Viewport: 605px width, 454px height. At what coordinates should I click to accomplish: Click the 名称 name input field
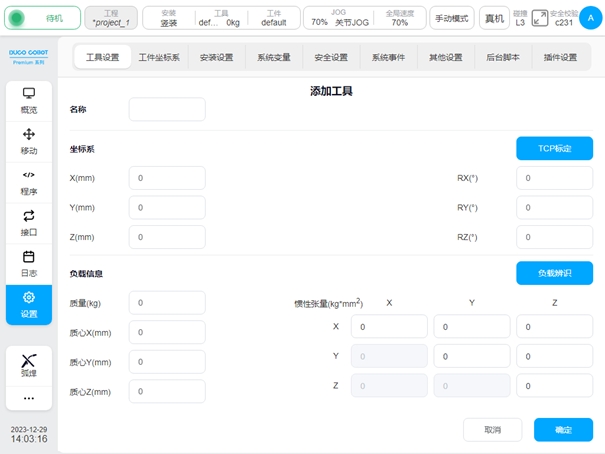(167, 109)
